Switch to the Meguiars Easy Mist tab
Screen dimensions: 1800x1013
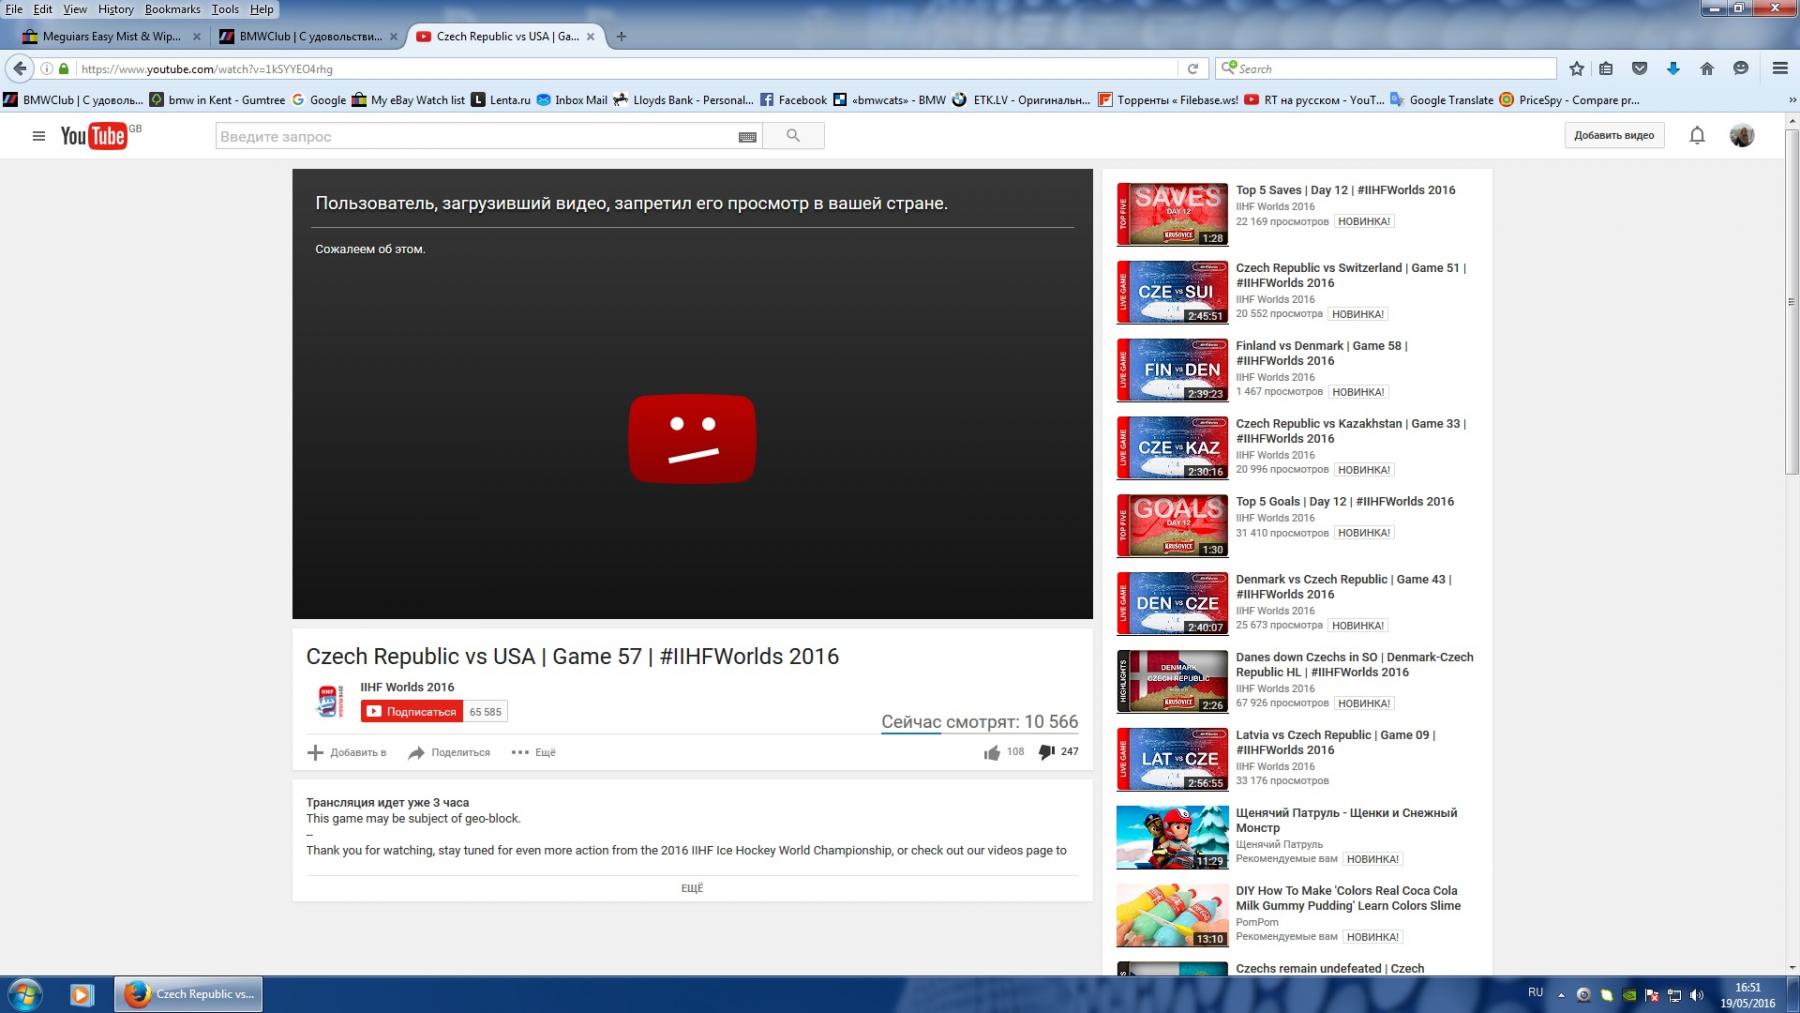pos(110,36)
